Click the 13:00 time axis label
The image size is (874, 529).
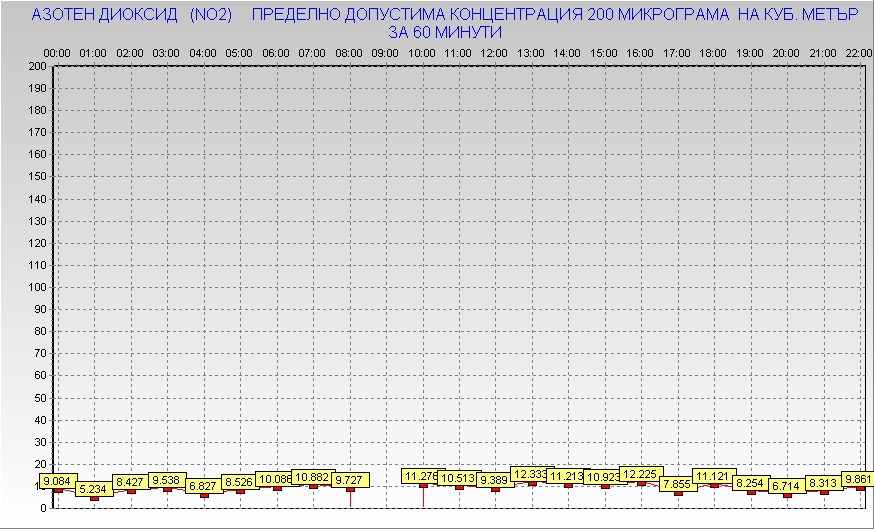pos(531,52)
